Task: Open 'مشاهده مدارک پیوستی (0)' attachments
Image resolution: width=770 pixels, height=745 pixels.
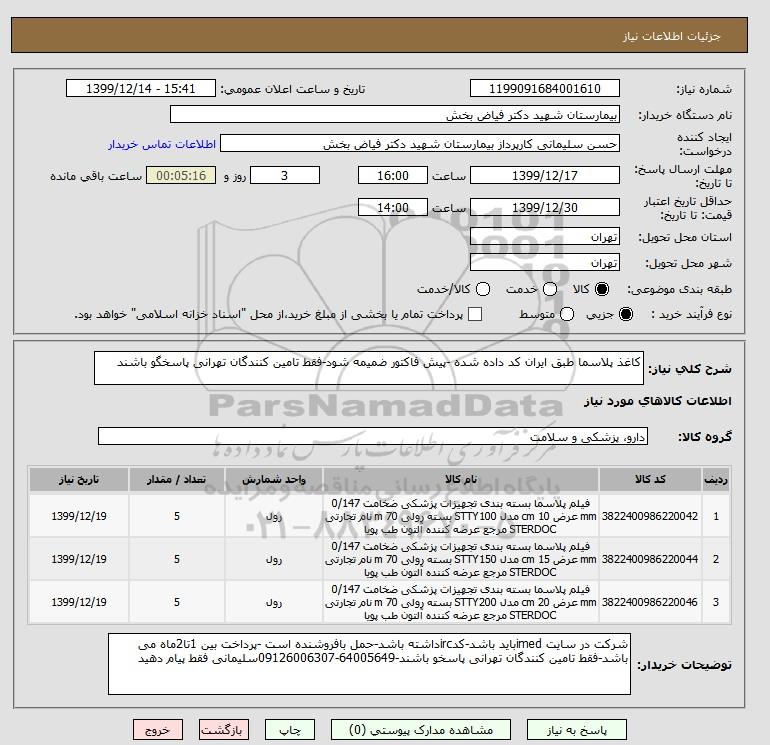Action: tap(421, 730)
